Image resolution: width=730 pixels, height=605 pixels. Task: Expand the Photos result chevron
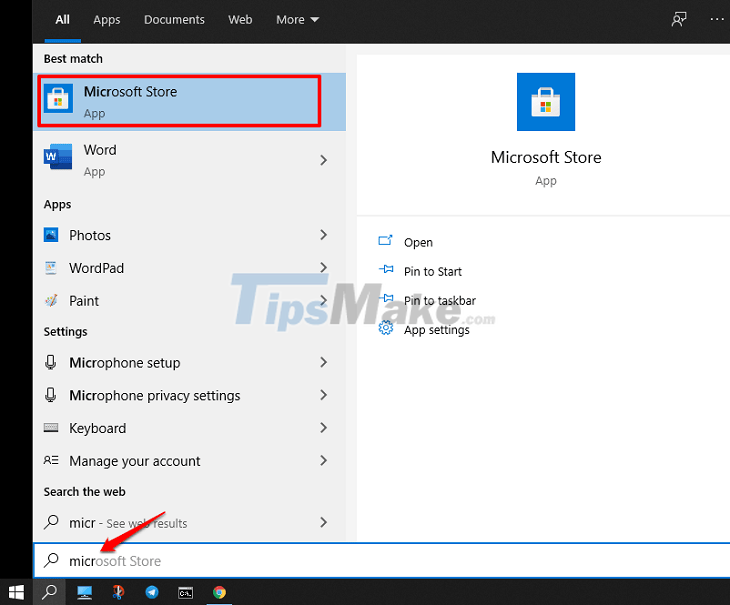(324, 235)
